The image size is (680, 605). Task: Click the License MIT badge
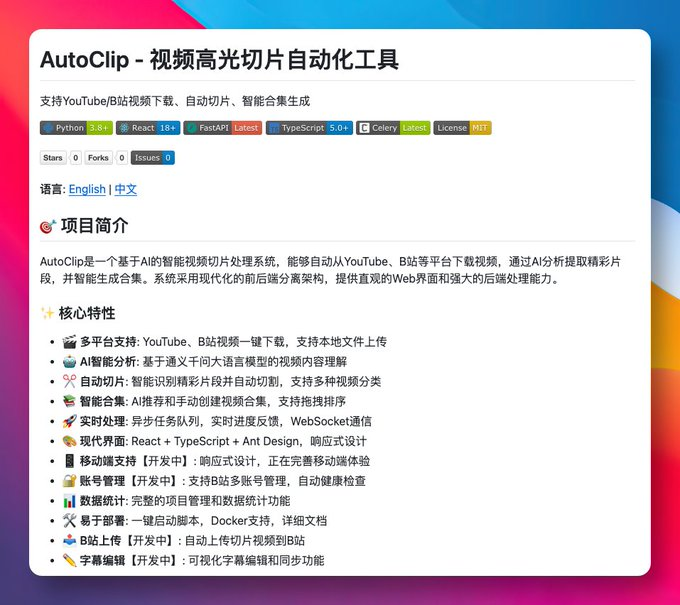tap(462, 128)
